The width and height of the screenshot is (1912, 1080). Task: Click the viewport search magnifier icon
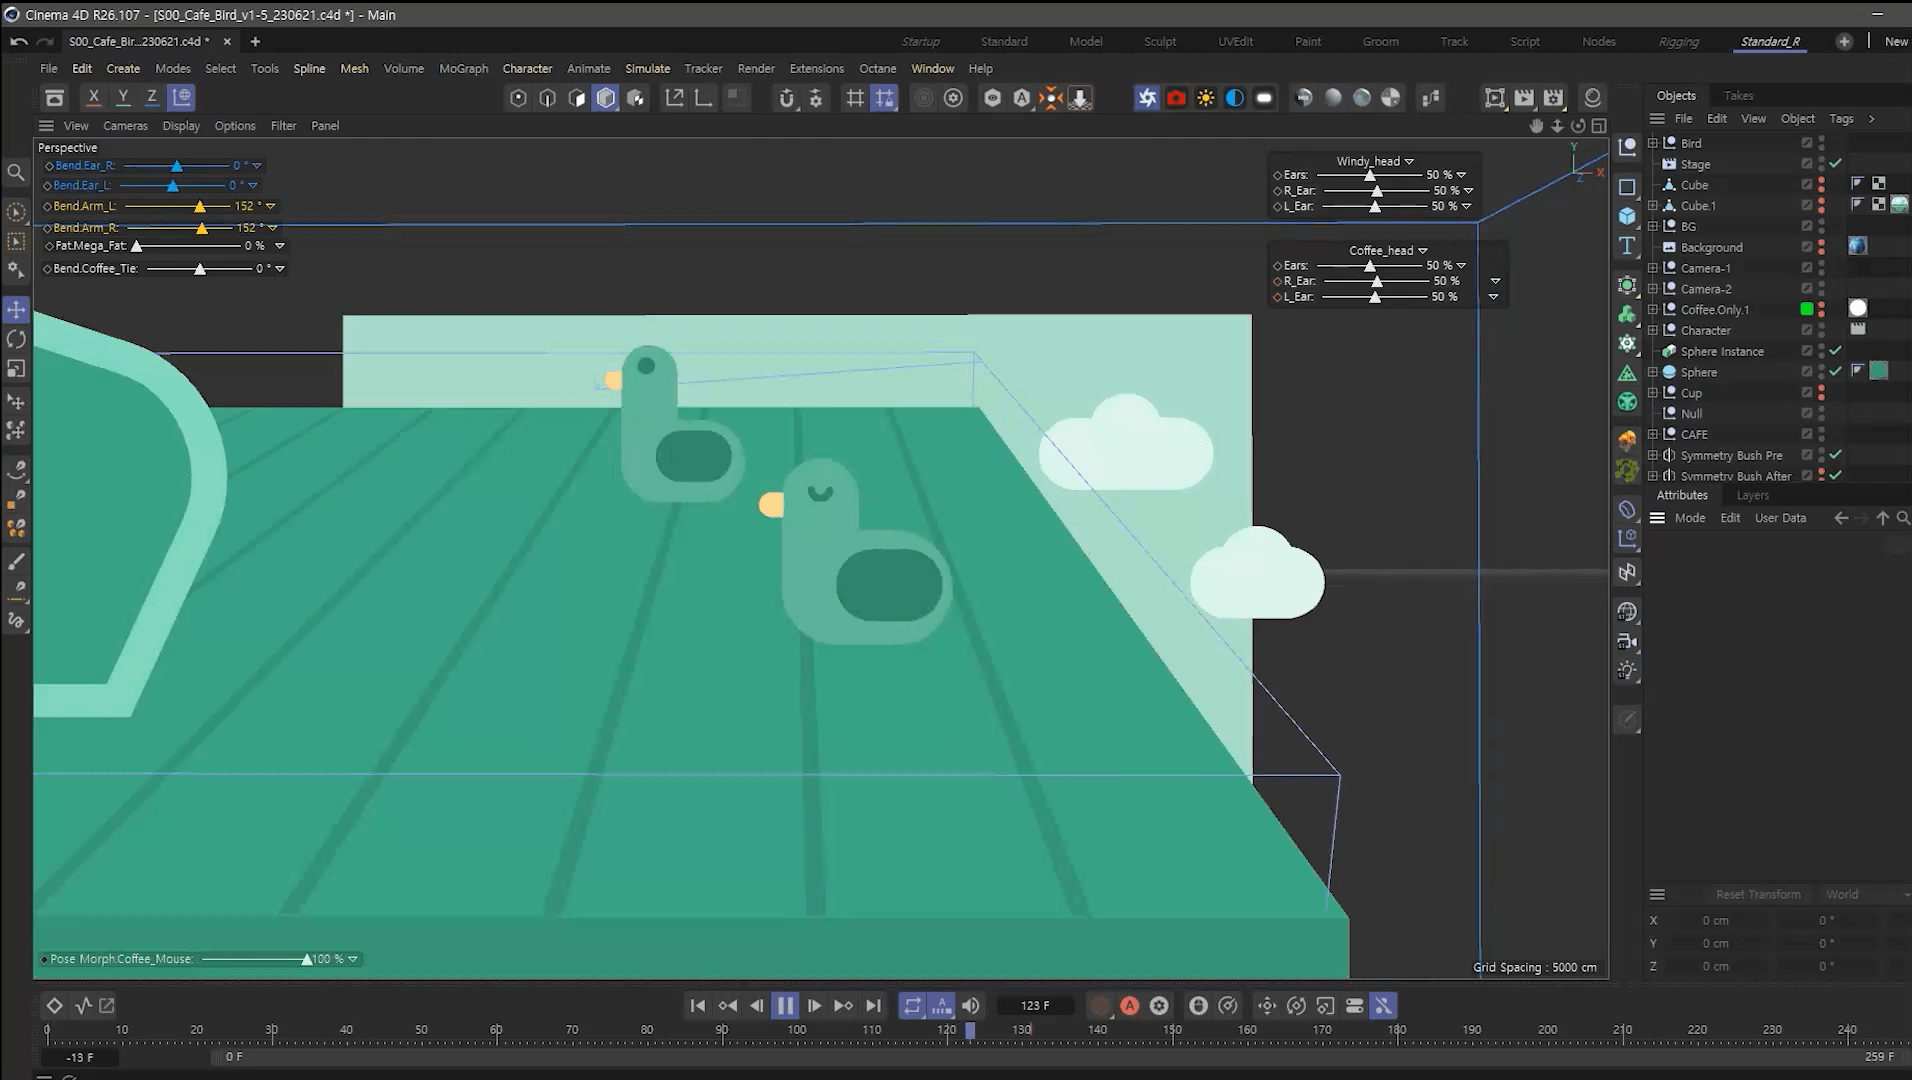click(x=16, y=173)
